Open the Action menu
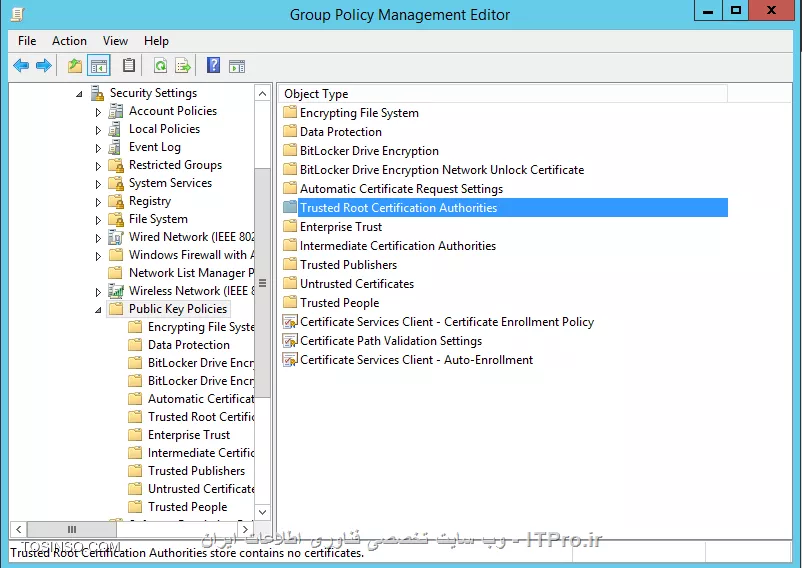The height and width of the screenshot is (568, 802). [69, 41]
